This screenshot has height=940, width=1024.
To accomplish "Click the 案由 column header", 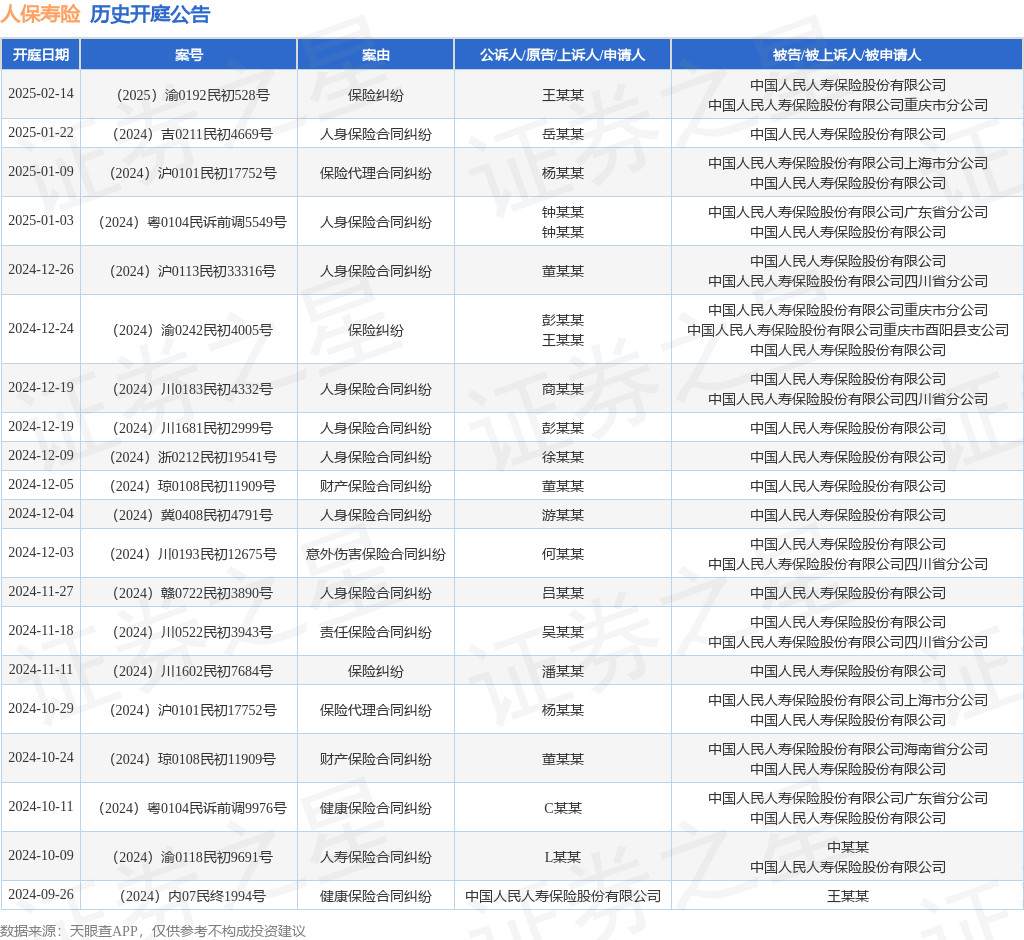I will (376, 55).
